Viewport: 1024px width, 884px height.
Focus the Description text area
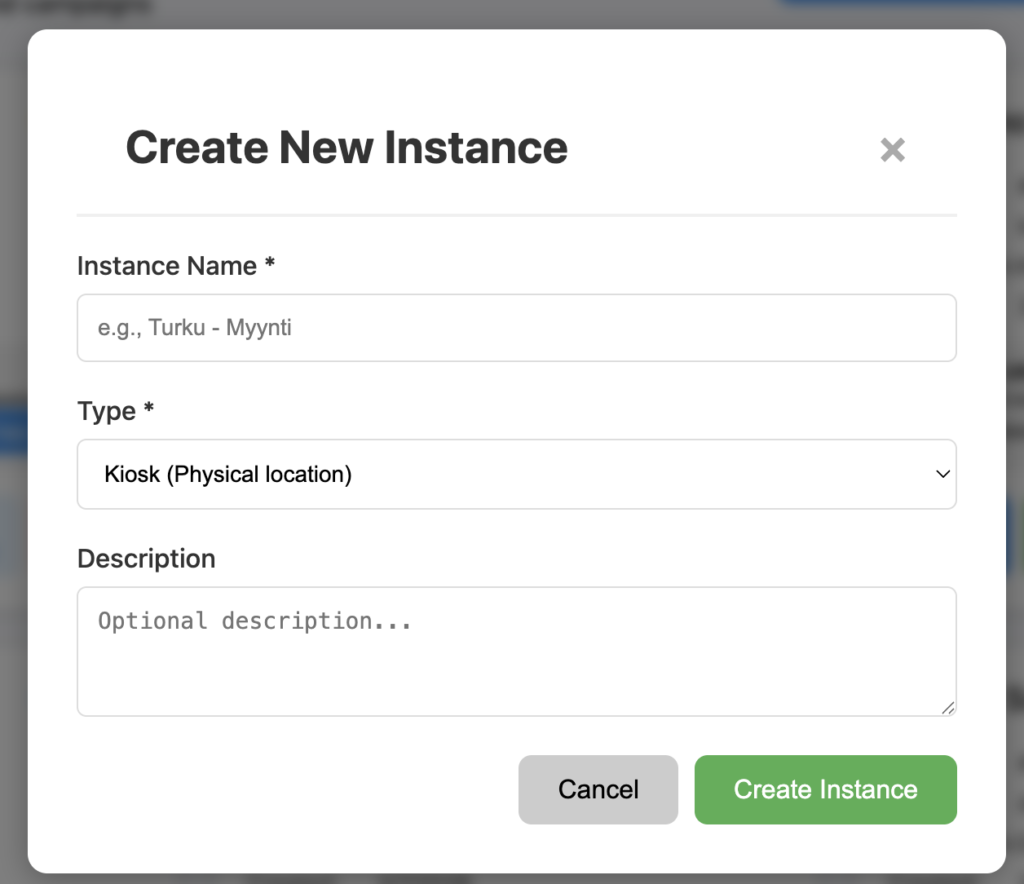point(516,660)
